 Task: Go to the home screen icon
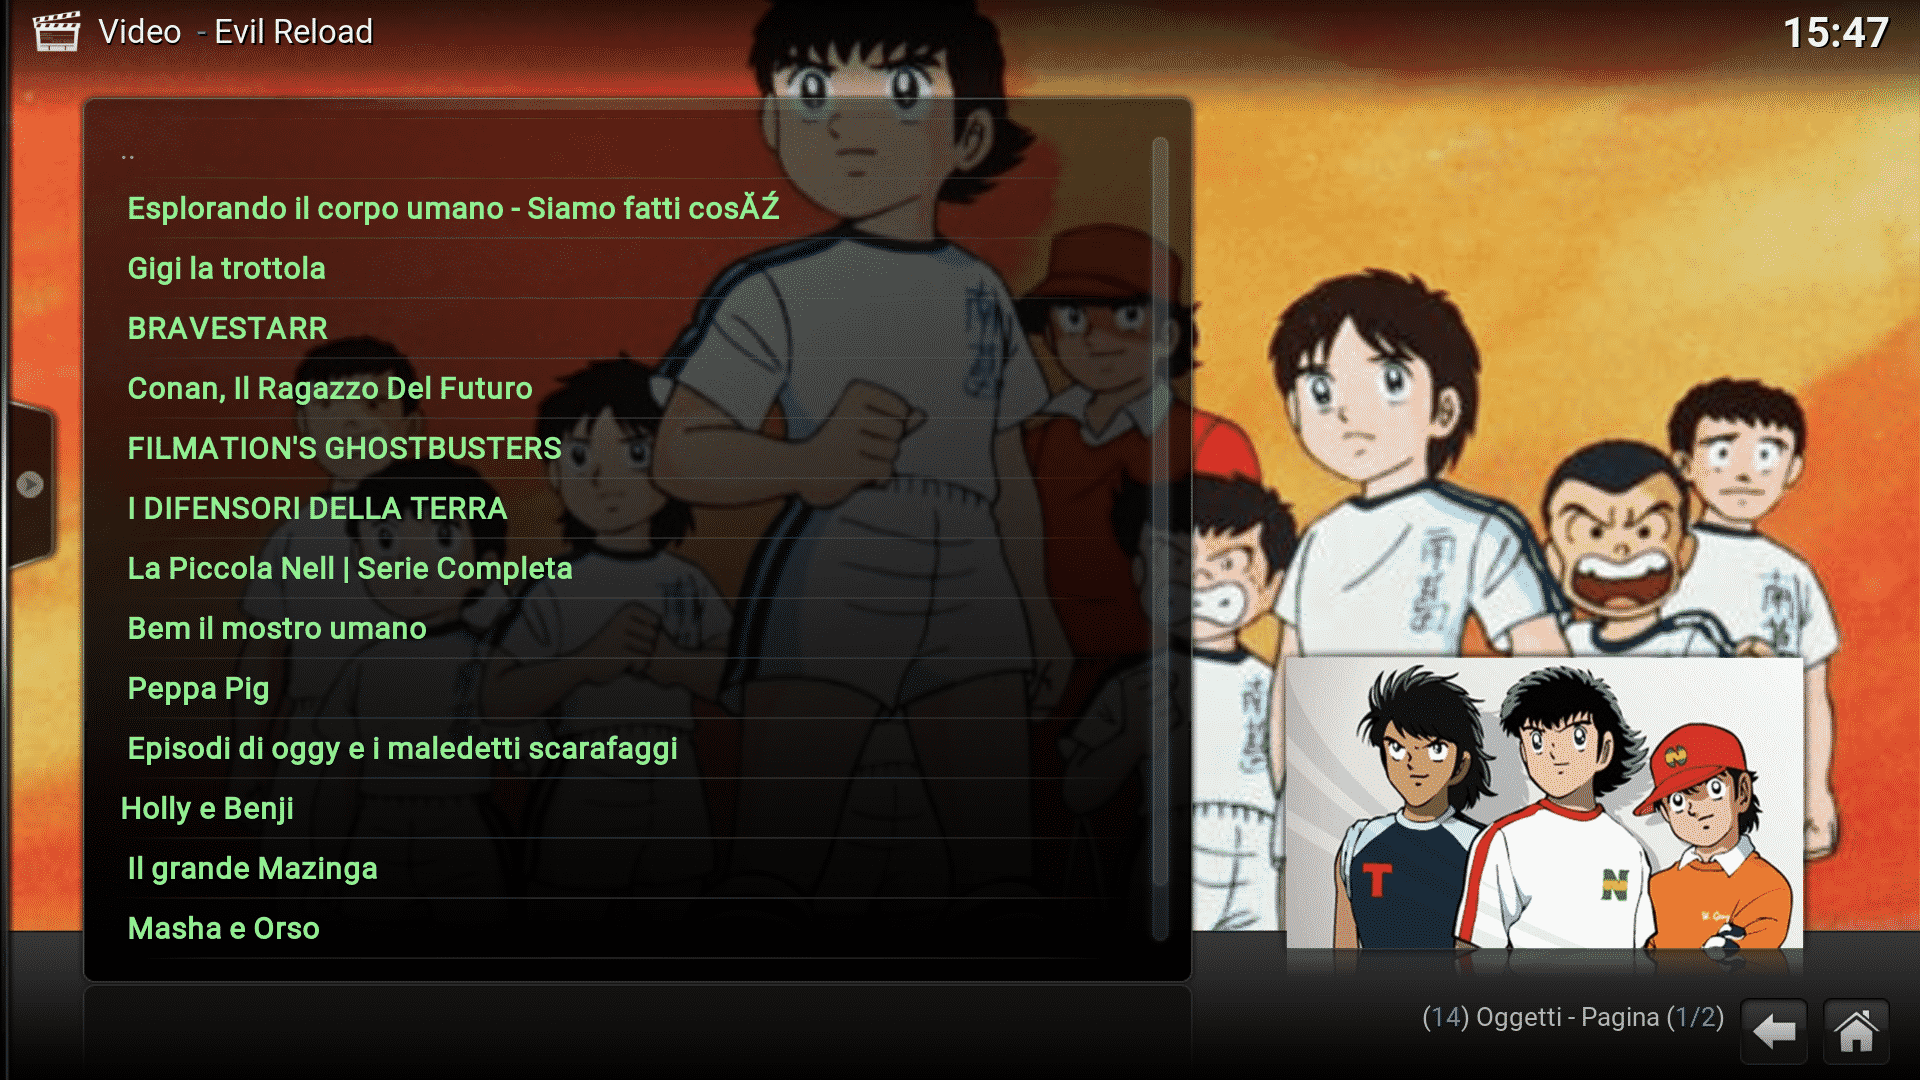coord(1856,1031)
